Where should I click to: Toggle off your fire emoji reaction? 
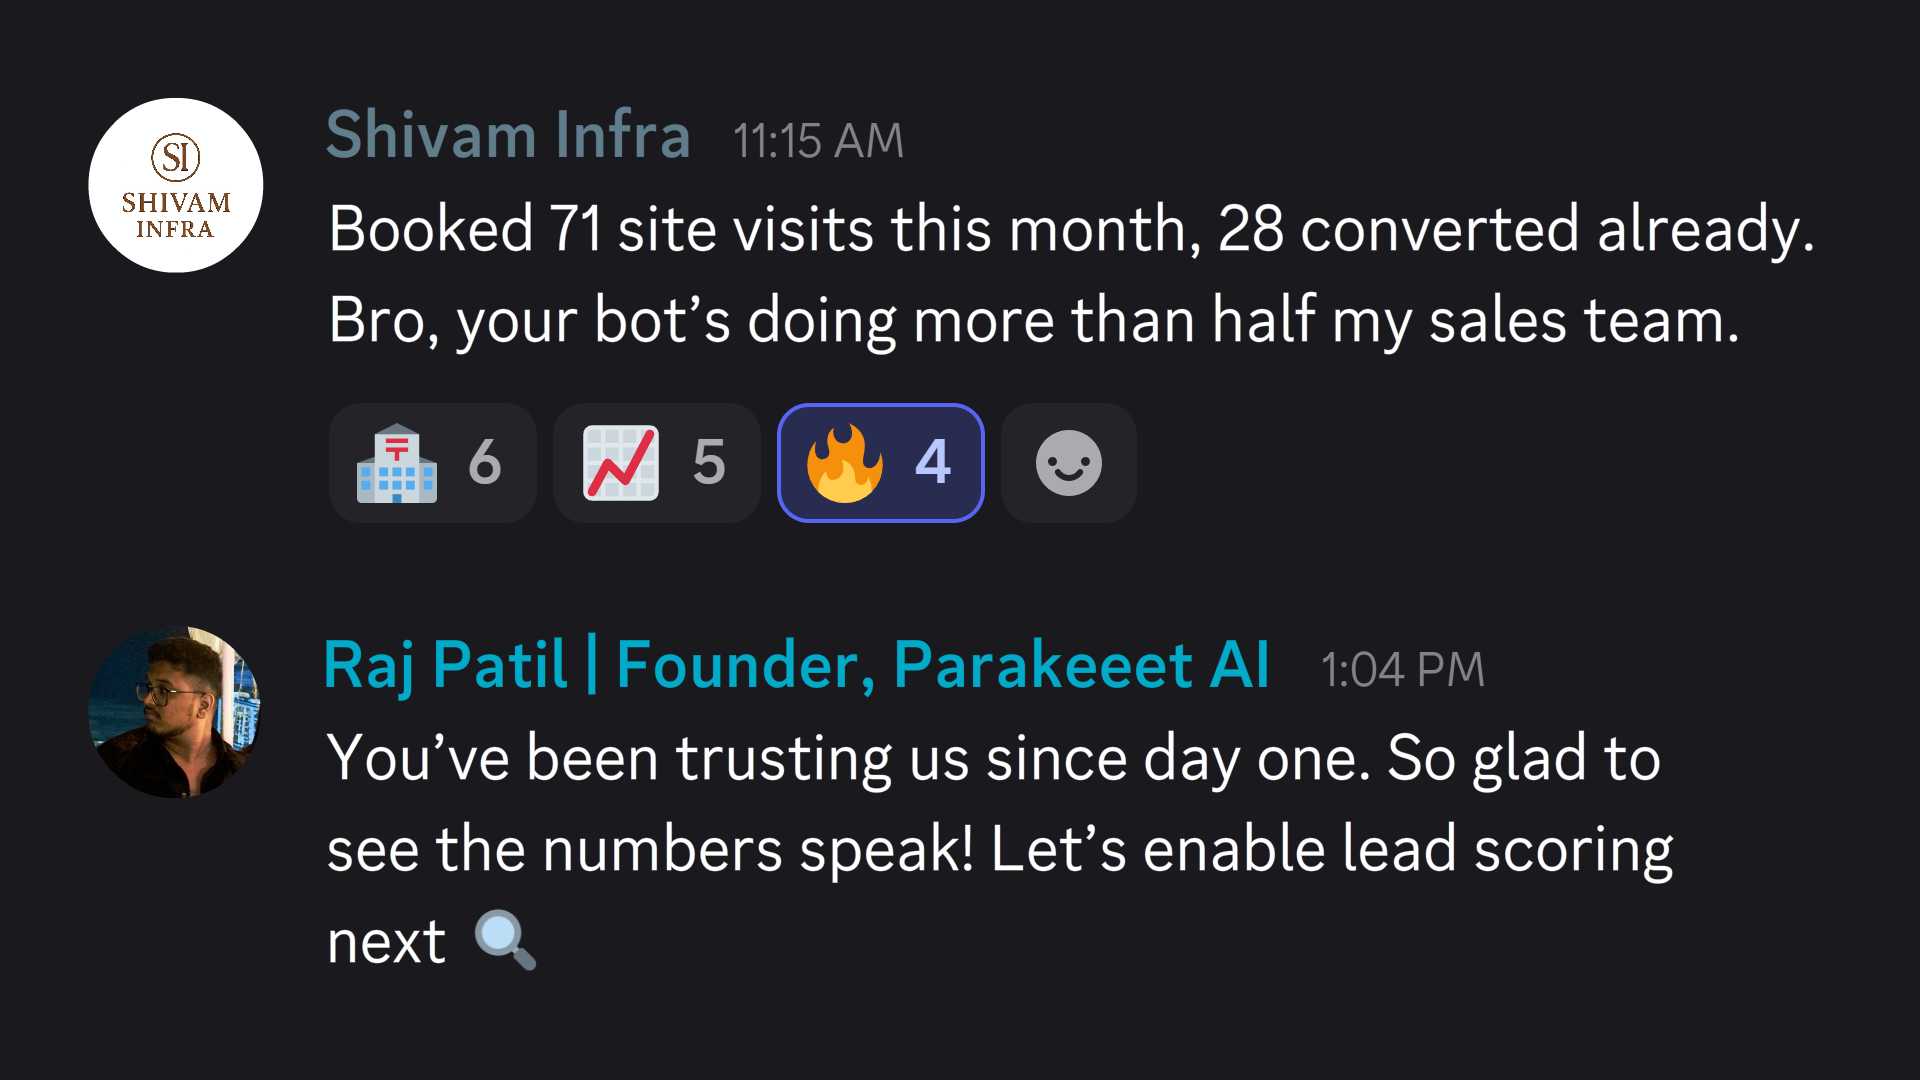tap(880, 462)
